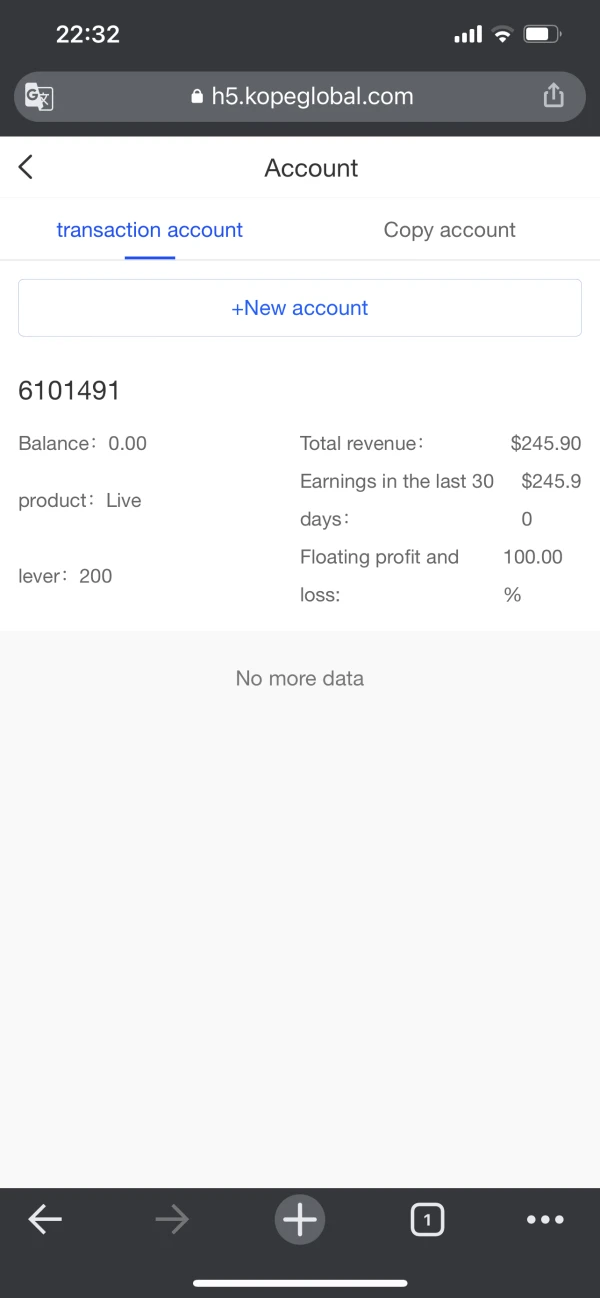This screenshot has width=600, height=1298.
Task: Tap the Total revenue $245.90 value
Action: tap(545, 444)
